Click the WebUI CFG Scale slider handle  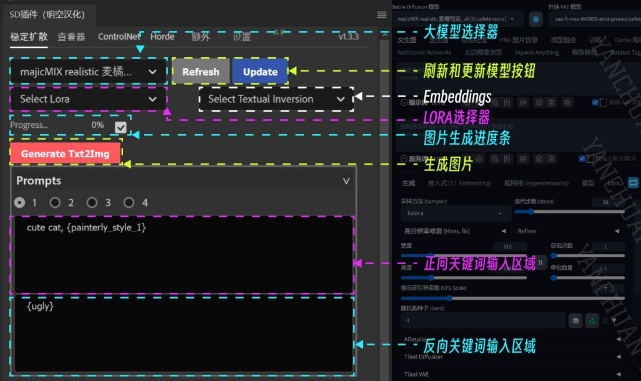449,298
